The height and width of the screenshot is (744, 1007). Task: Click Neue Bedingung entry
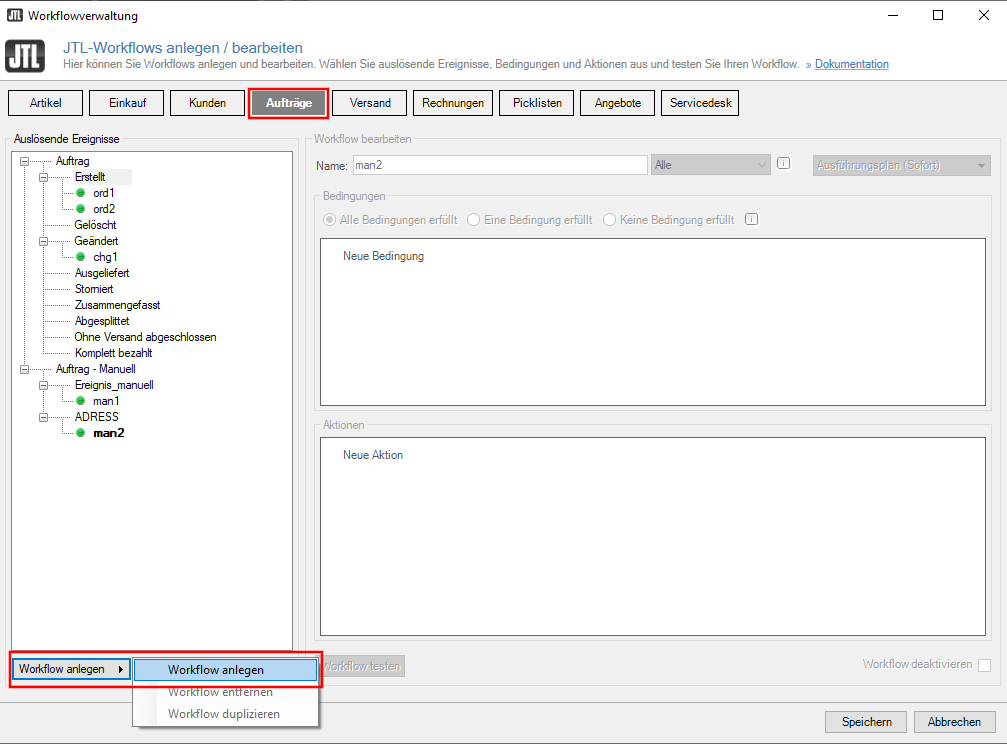[x=383, y=256]
